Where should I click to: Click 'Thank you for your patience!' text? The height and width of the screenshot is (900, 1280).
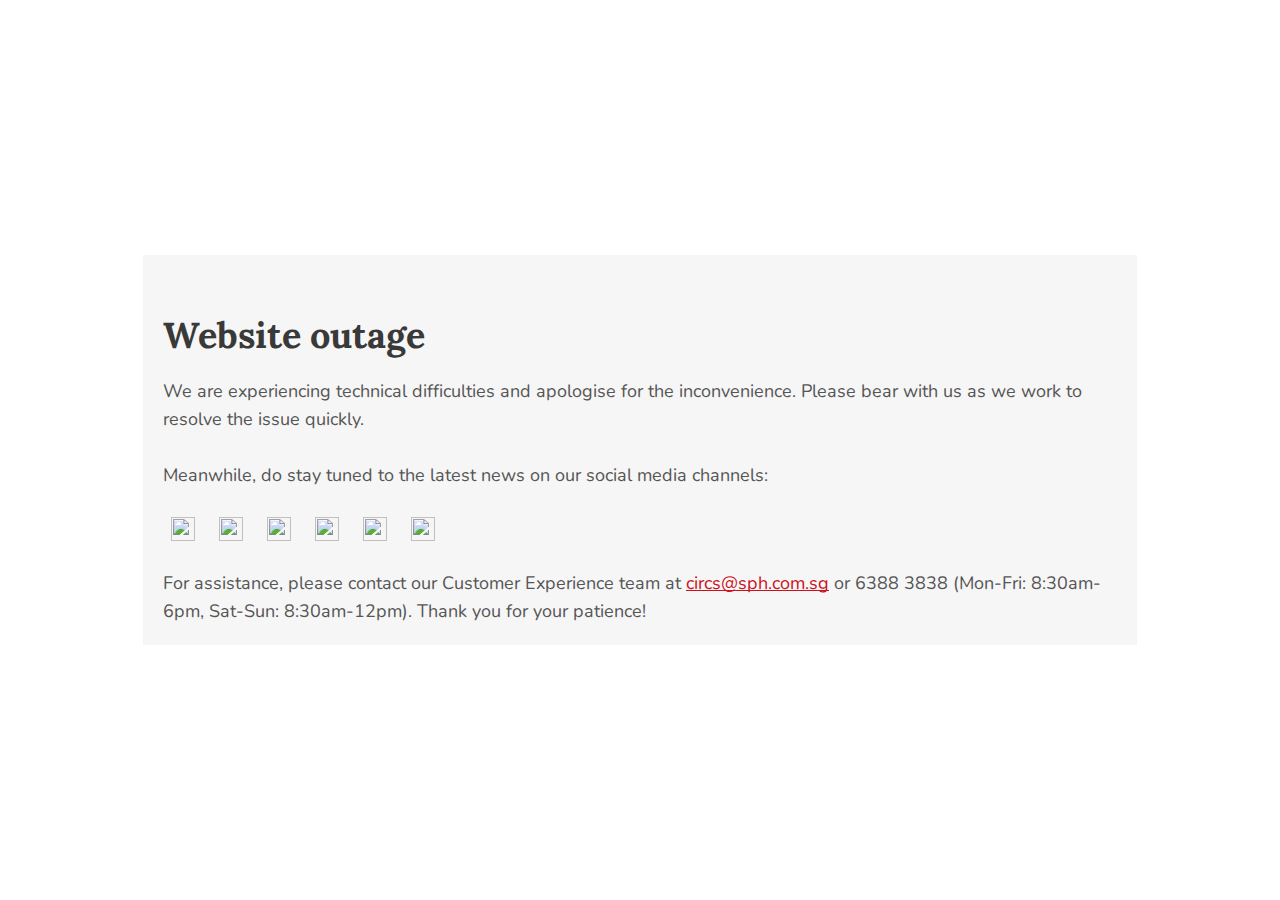[532, 611]
